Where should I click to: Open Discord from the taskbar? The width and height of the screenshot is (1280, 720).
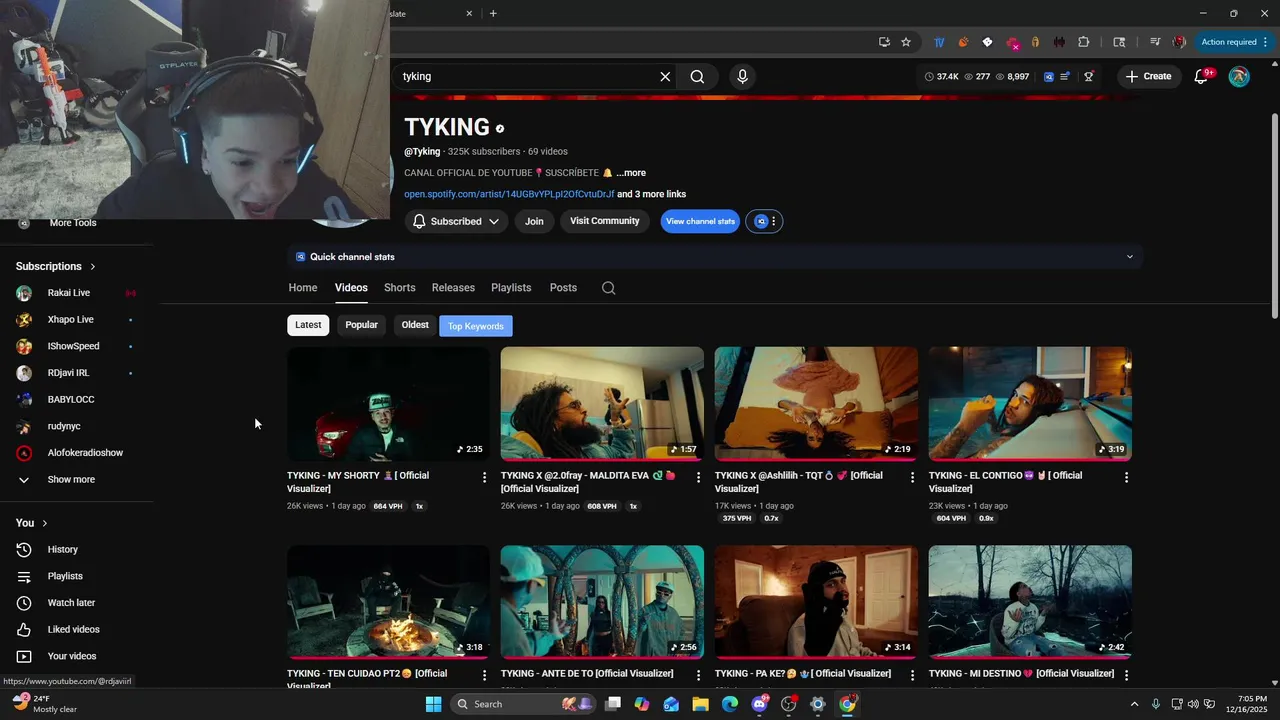759,704
